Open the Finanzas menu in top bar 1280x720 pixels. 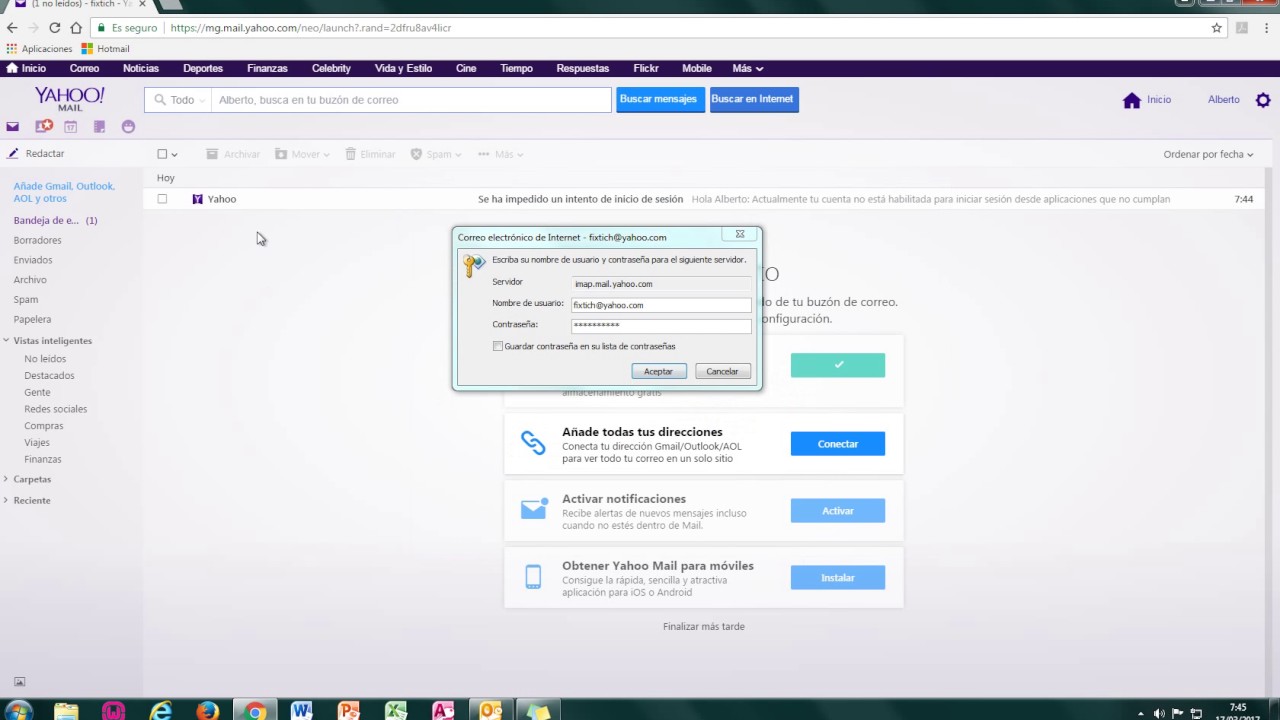(x=267, y=68)
